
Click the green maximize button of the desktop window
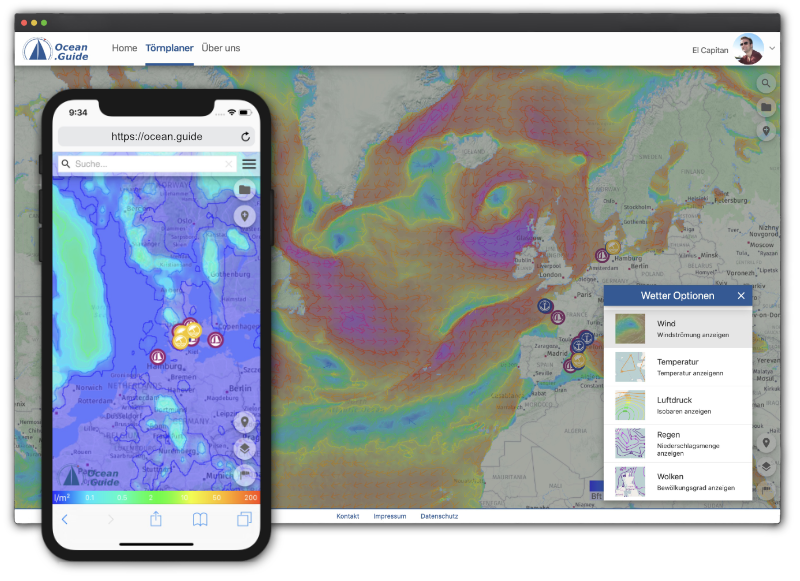[44, 23]
